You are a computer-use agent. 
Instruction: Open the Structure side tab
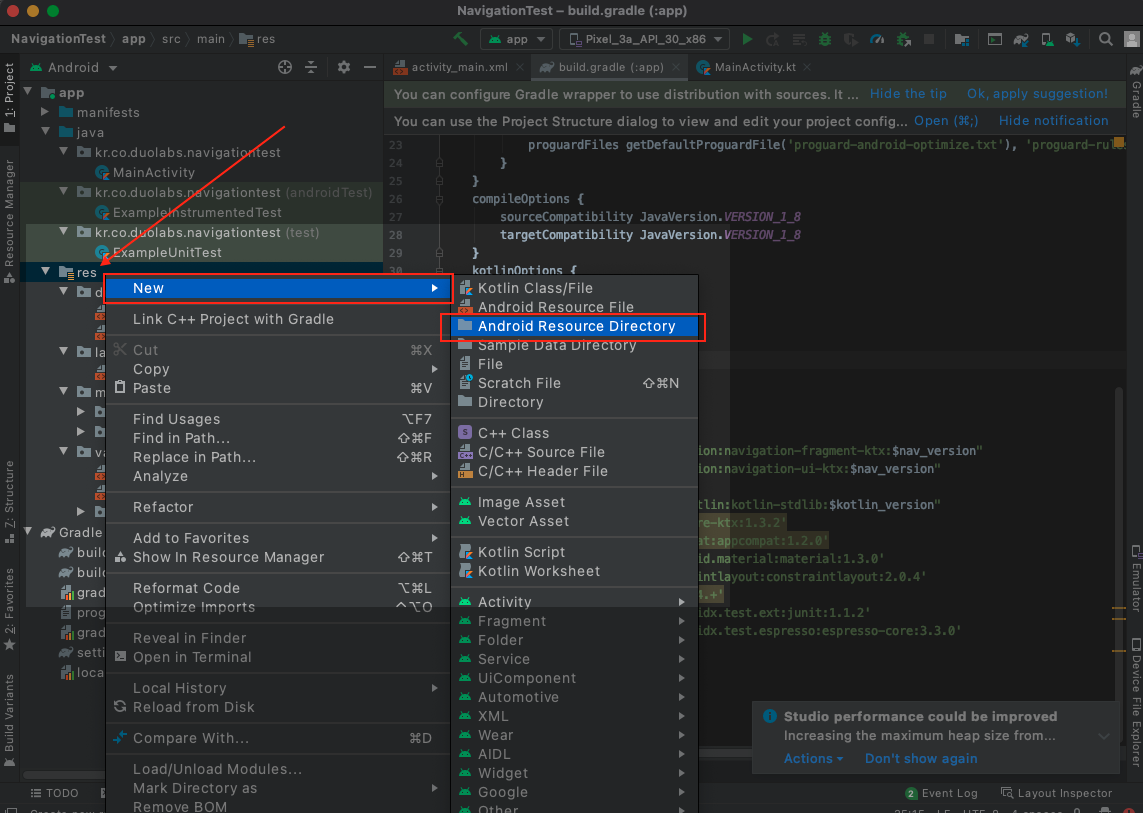pyautogui.click(x=9, y=502)
